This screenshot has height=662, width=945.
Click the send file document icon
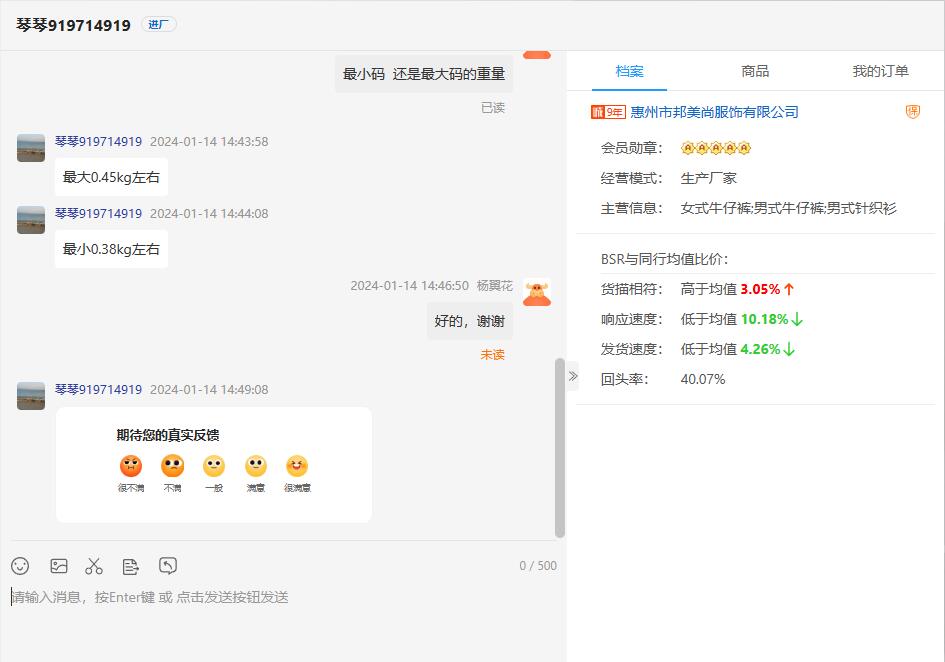pyautogui.click(x=130, y=566)
